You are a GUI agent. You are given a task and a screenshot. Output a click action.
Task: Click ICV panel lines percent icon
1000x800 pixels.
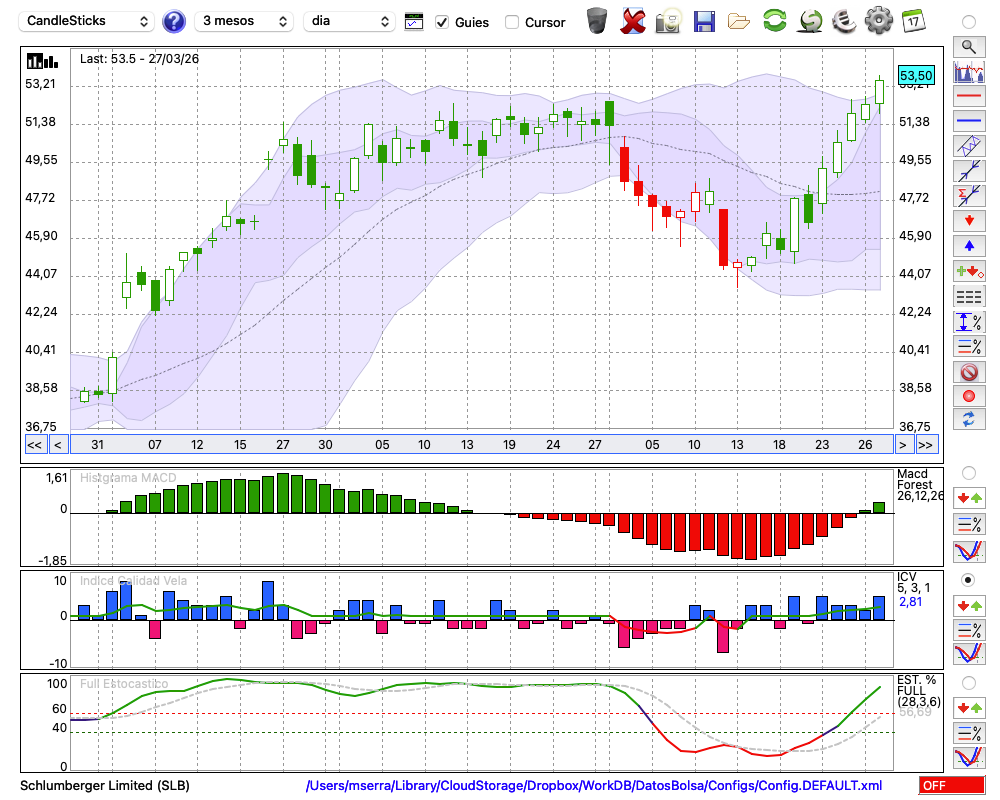[969, 630]
